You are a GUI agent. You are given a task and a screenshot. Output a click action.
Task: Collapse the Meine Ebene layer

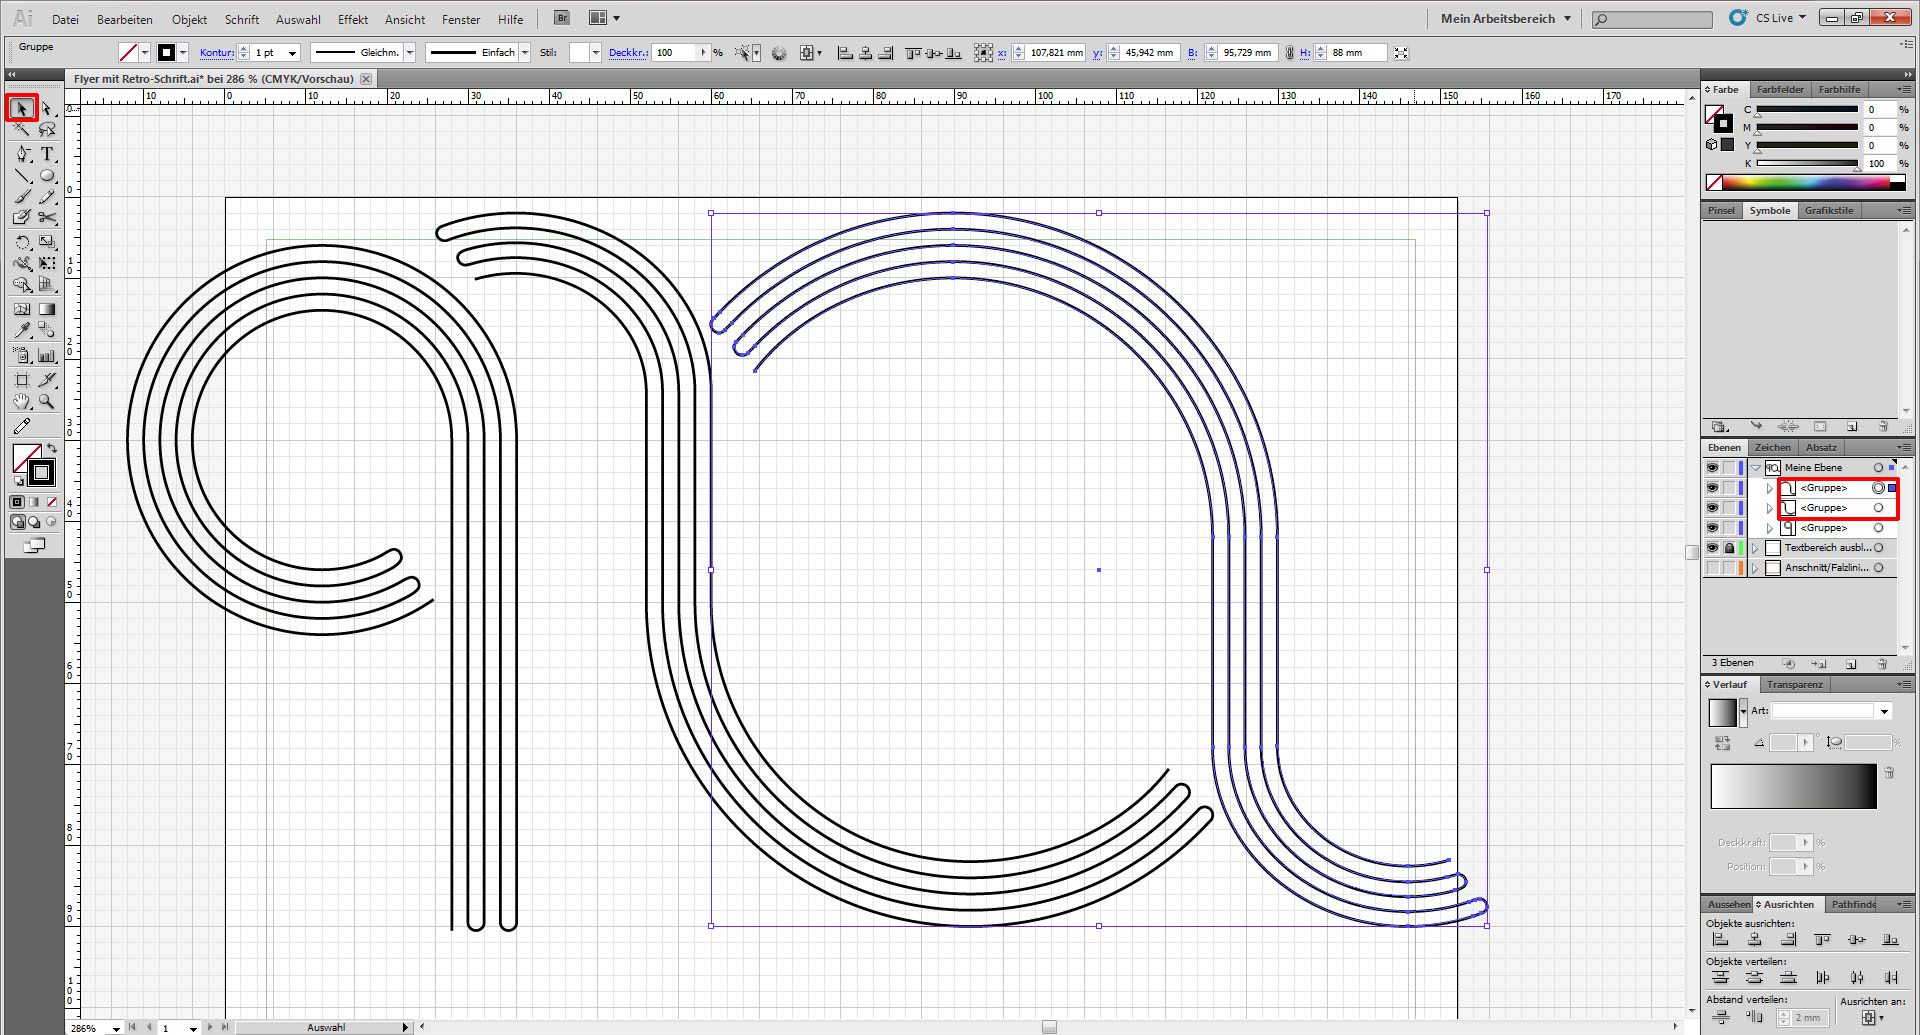[x=1756, y=468]
